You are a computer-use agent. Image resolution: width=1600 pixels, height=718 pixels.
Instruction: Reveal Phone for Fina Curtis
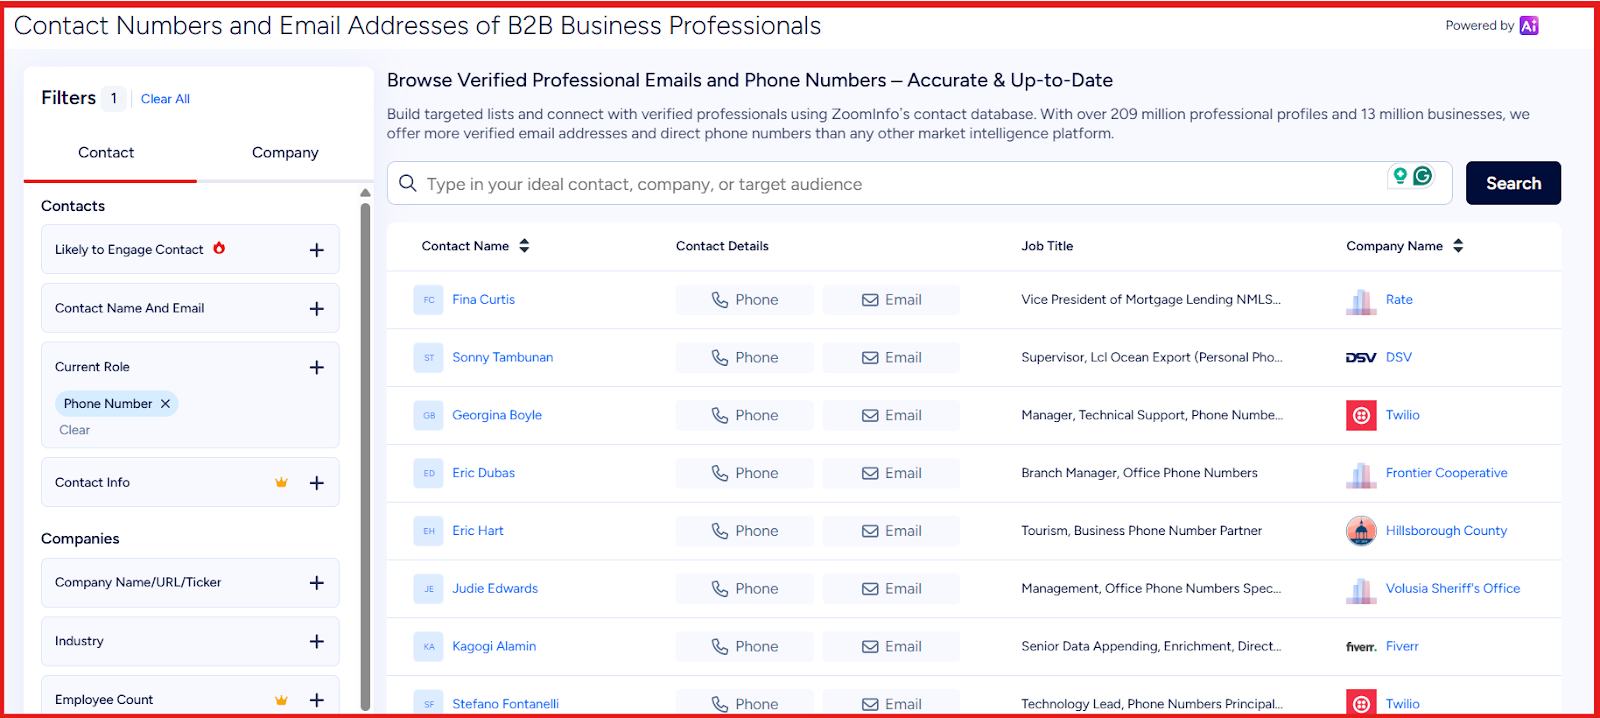click(745, 300)
